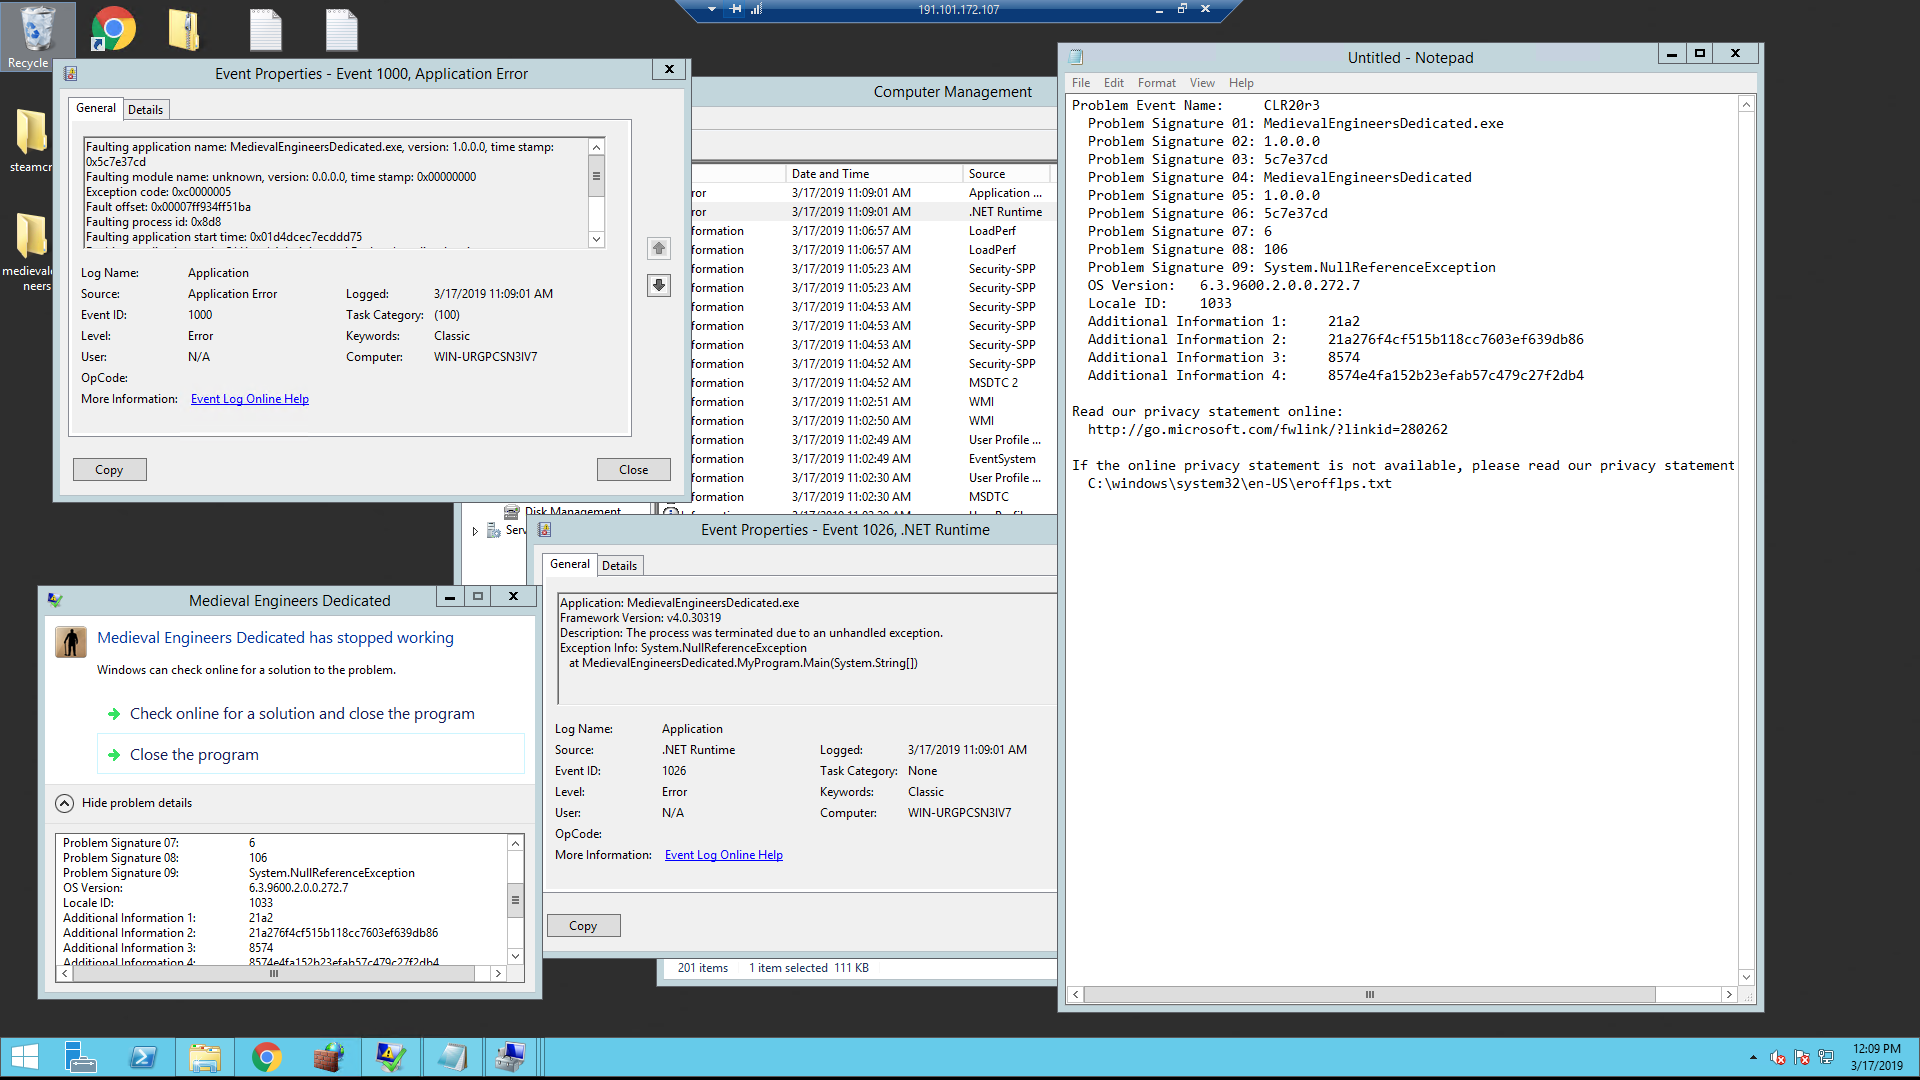Click Notepad horizontal scrollbar thumb
This screenshot has height=1080, width=1920.
tap(1369, 995)
